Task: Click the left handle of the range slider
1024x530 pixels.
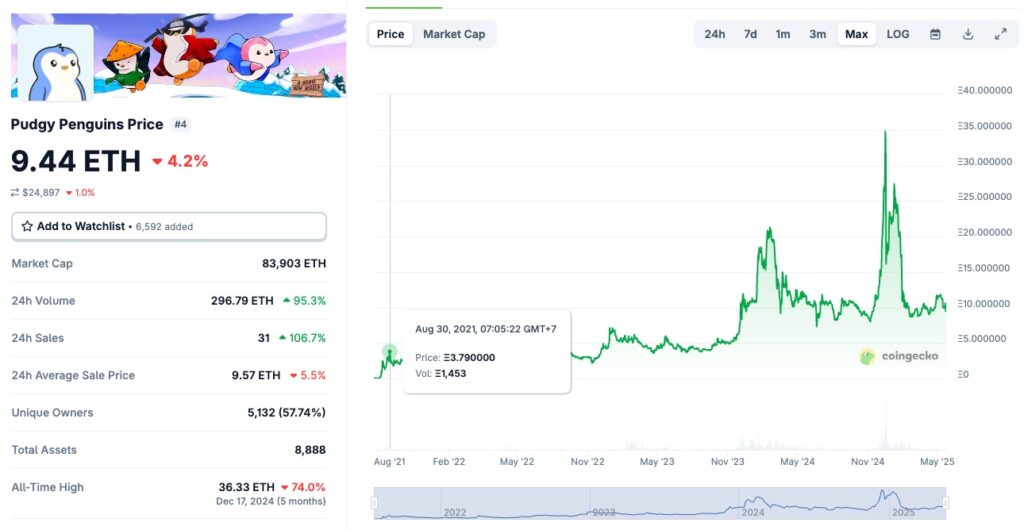Action: [x=375, y=503]
